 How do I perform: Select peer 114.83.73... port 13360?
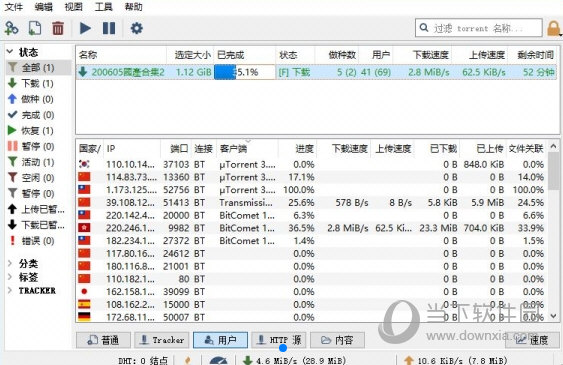(x=312, y=177)
